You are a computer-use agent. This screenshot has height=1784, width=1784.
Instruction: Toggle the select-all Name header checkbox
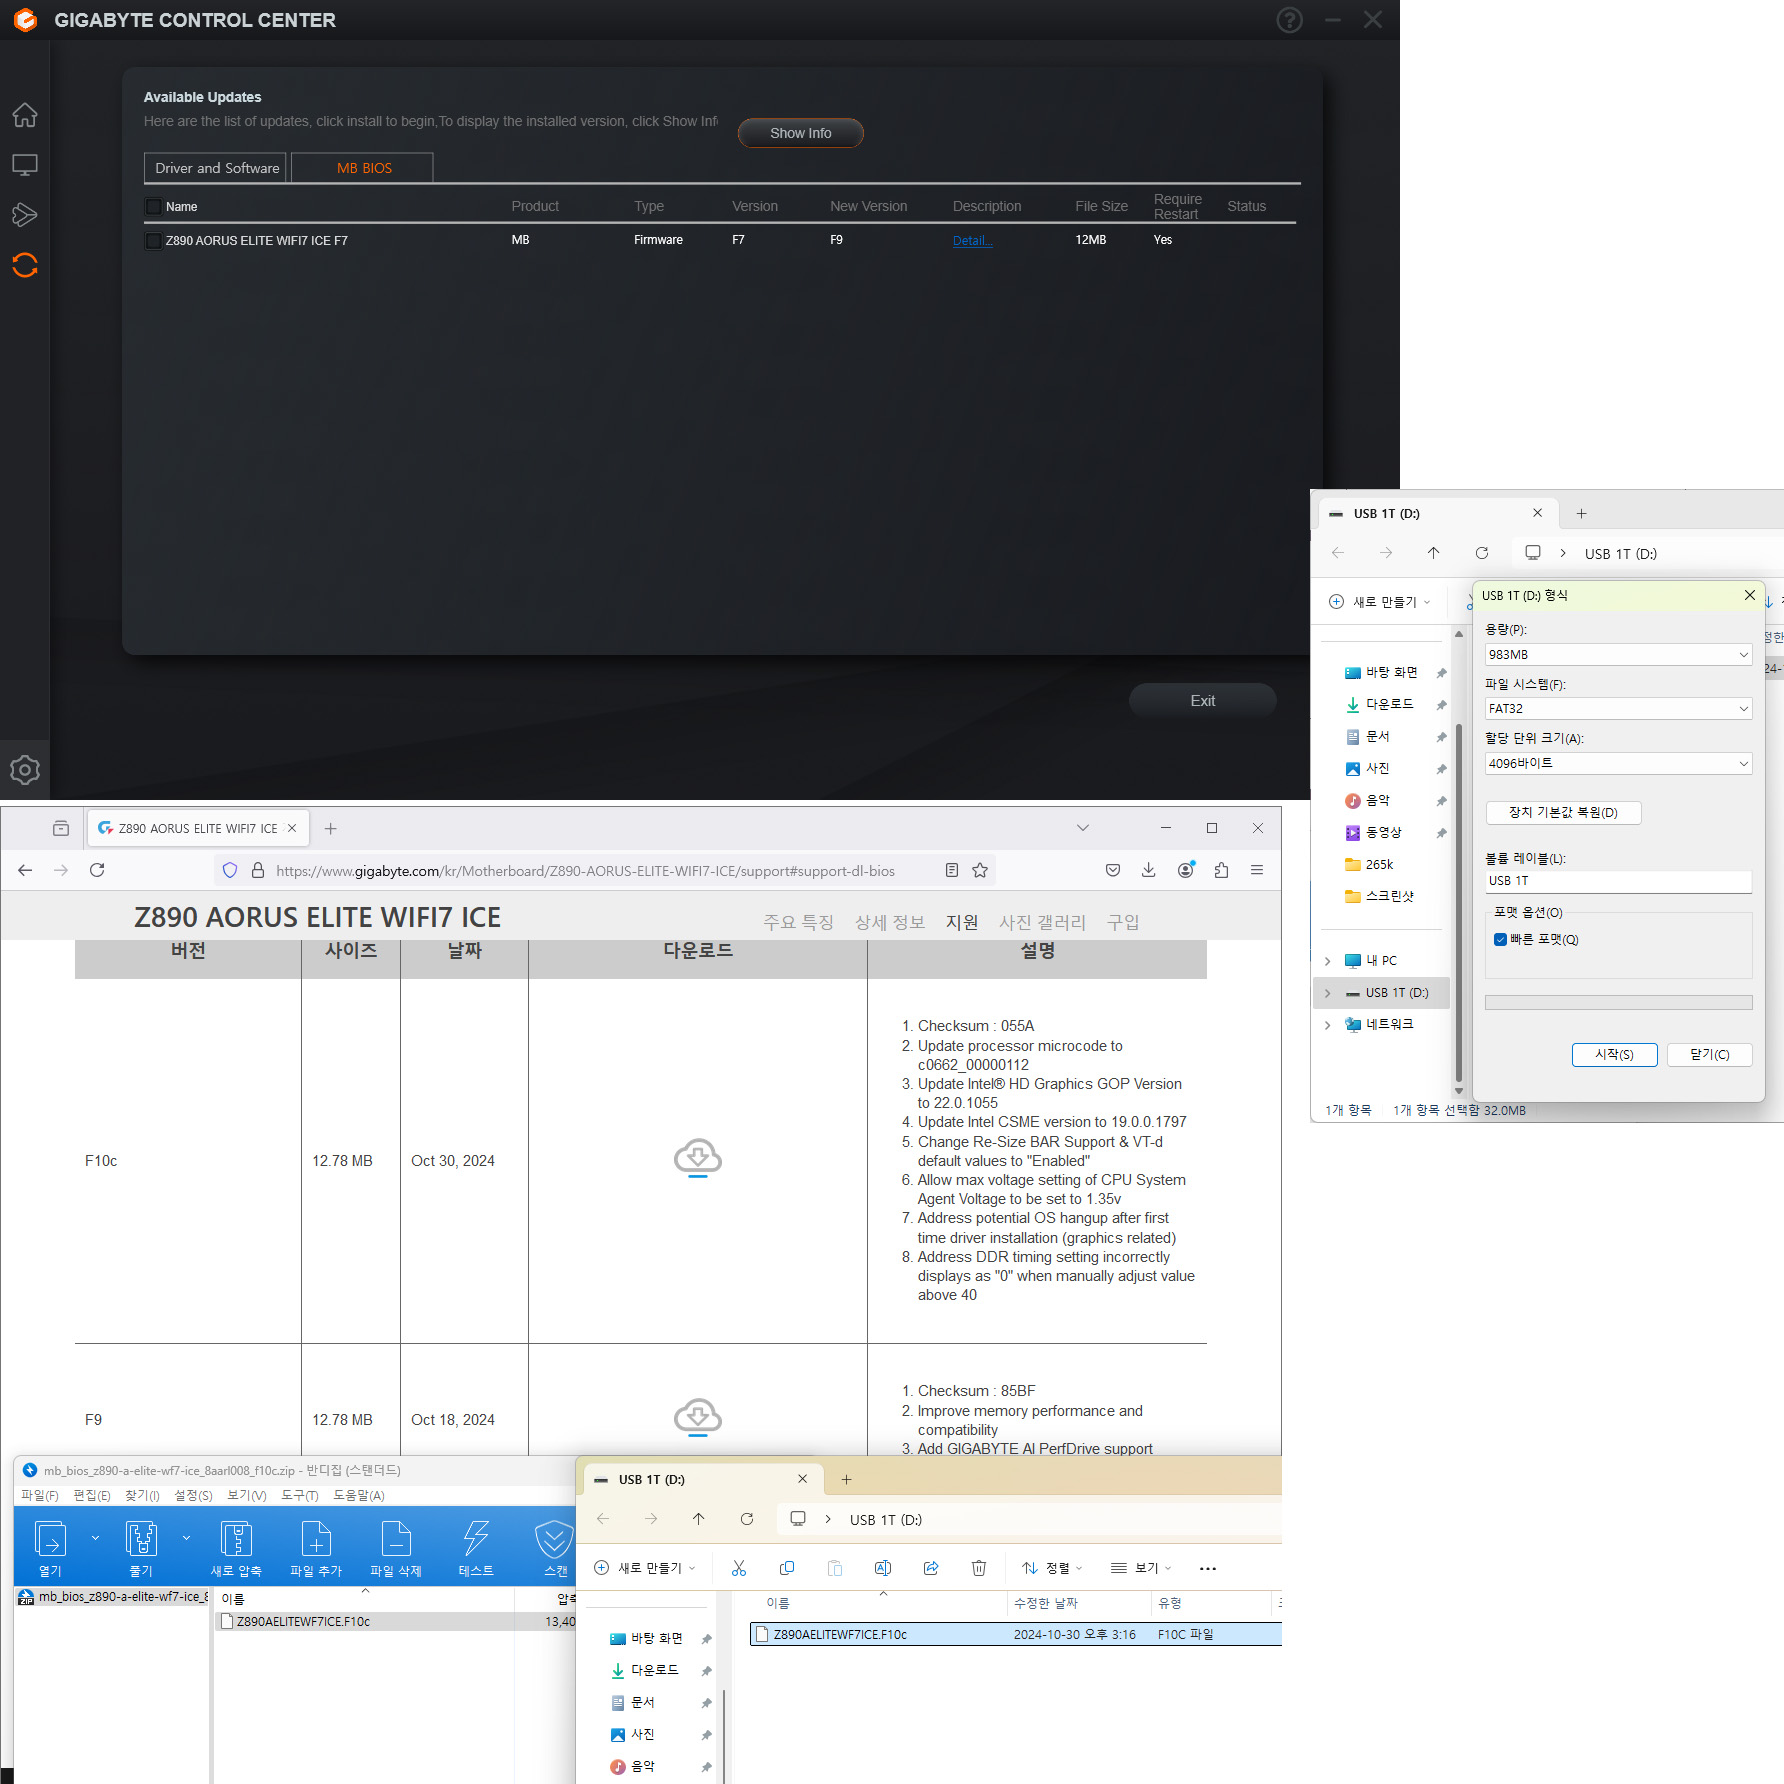[153, 207]
